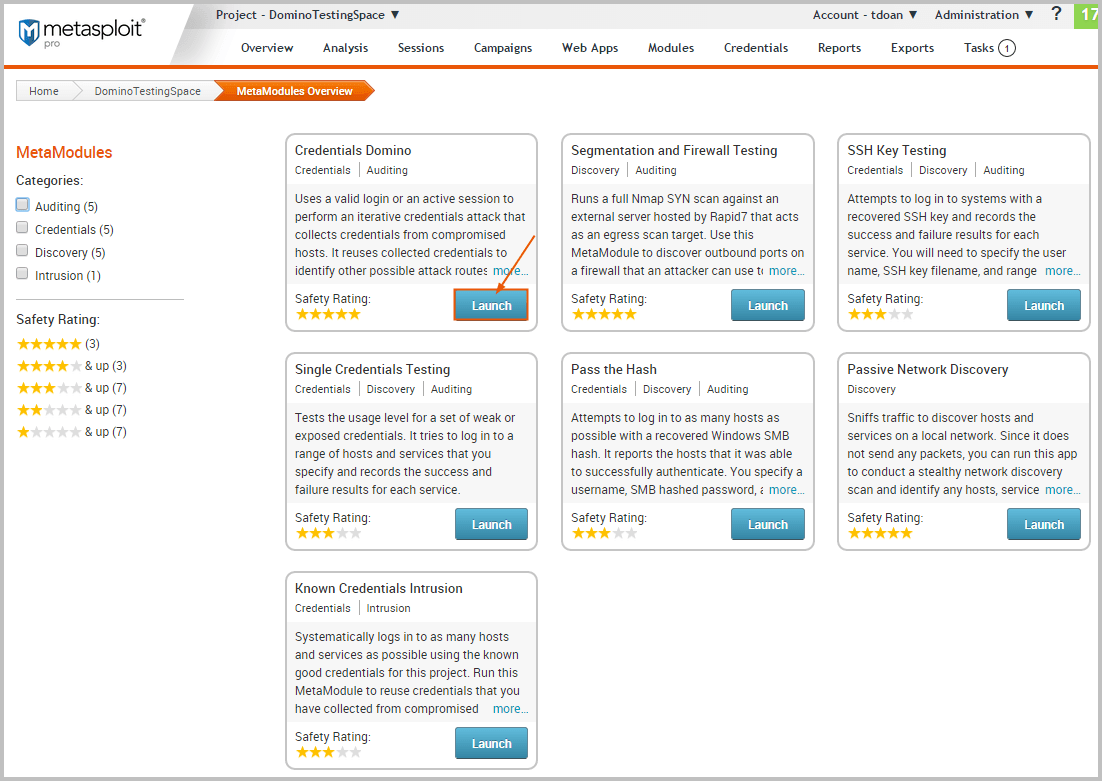
Task: Open the Administration dropdown menu
Action: coord(984,15)
